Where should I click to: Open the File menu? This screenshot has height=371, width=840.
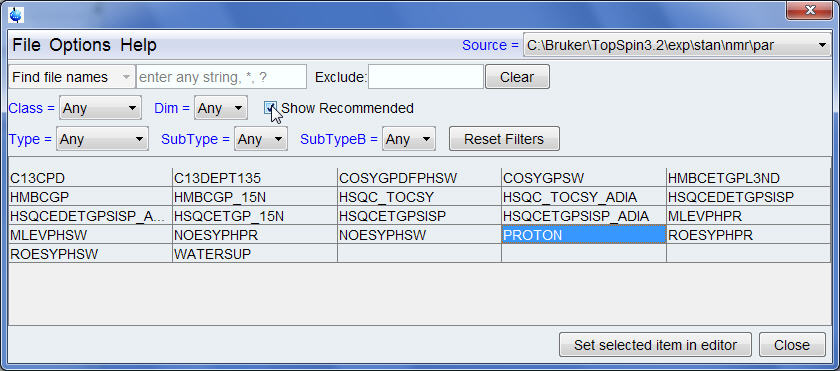click(x=26, y=45)
